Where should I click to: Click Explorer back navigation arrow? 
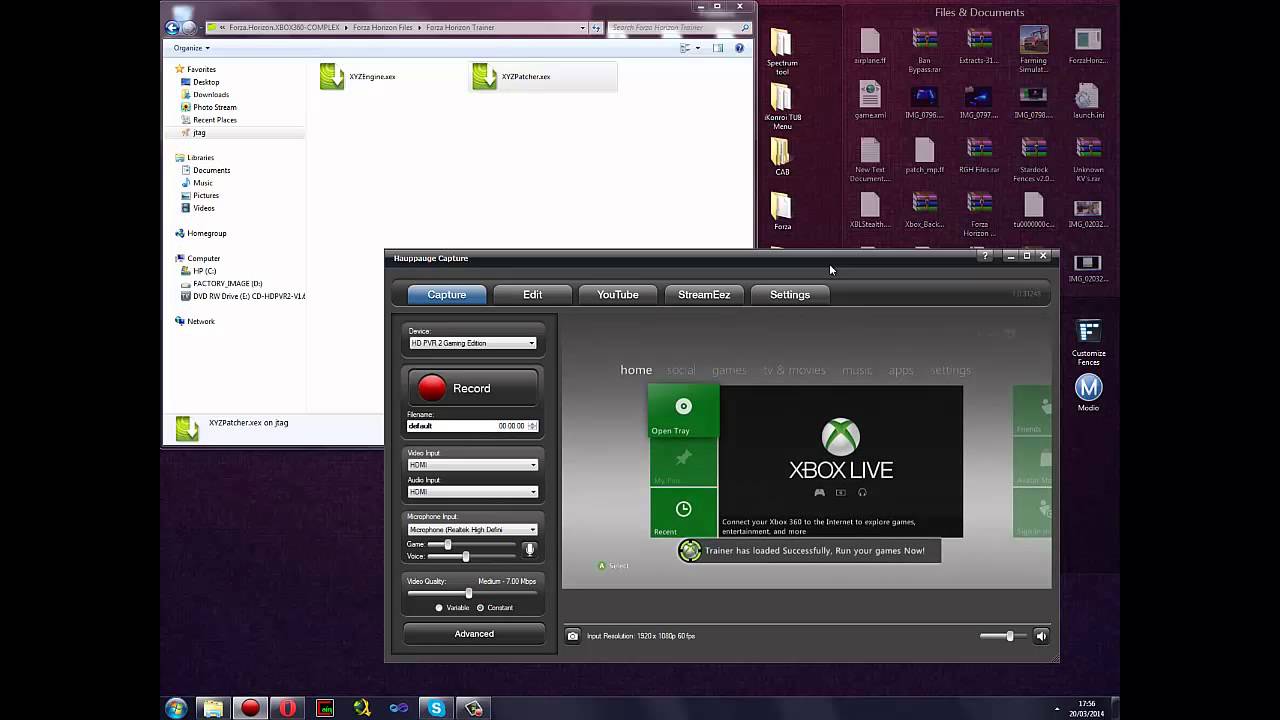172,28
